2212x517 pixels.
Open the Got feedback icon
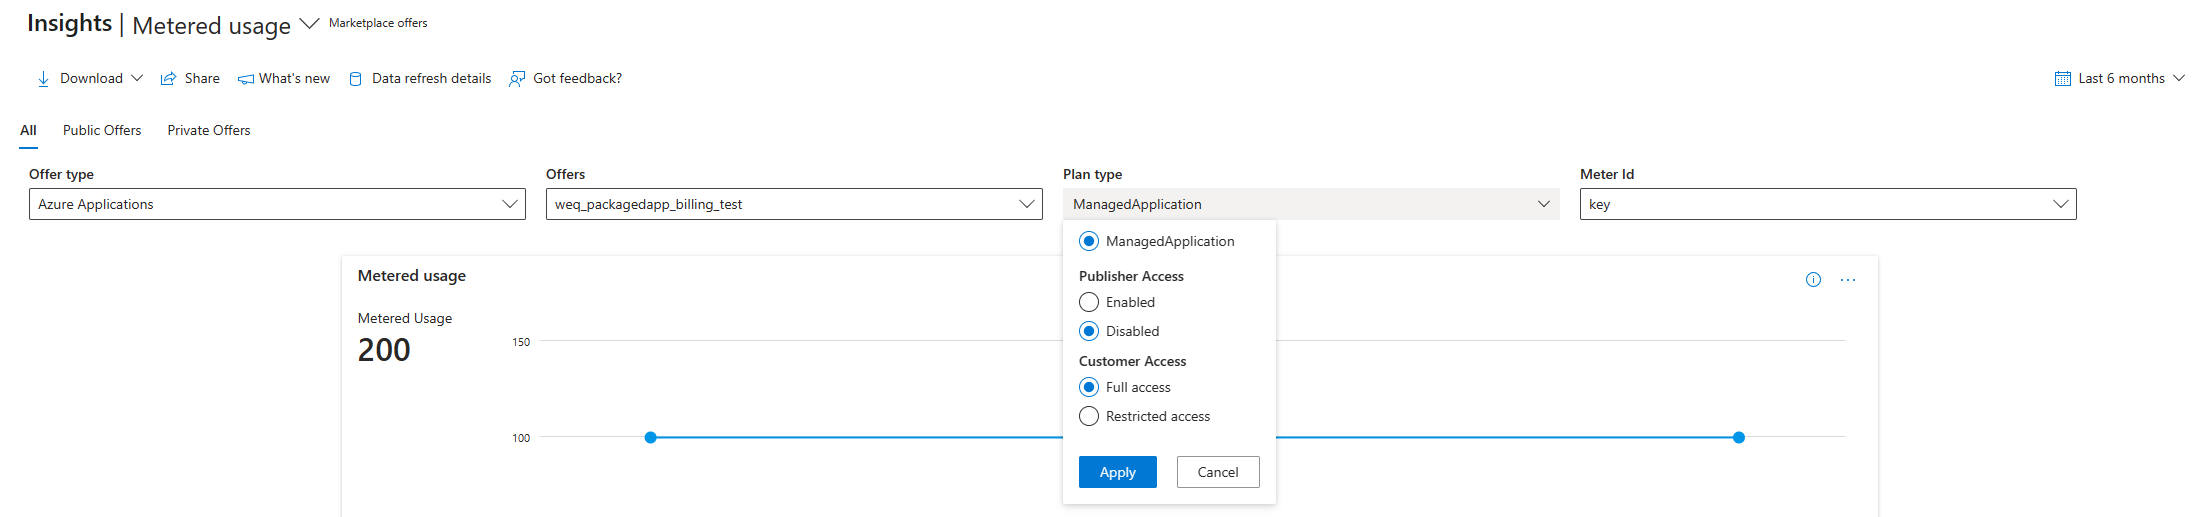[x=517, y=79]
